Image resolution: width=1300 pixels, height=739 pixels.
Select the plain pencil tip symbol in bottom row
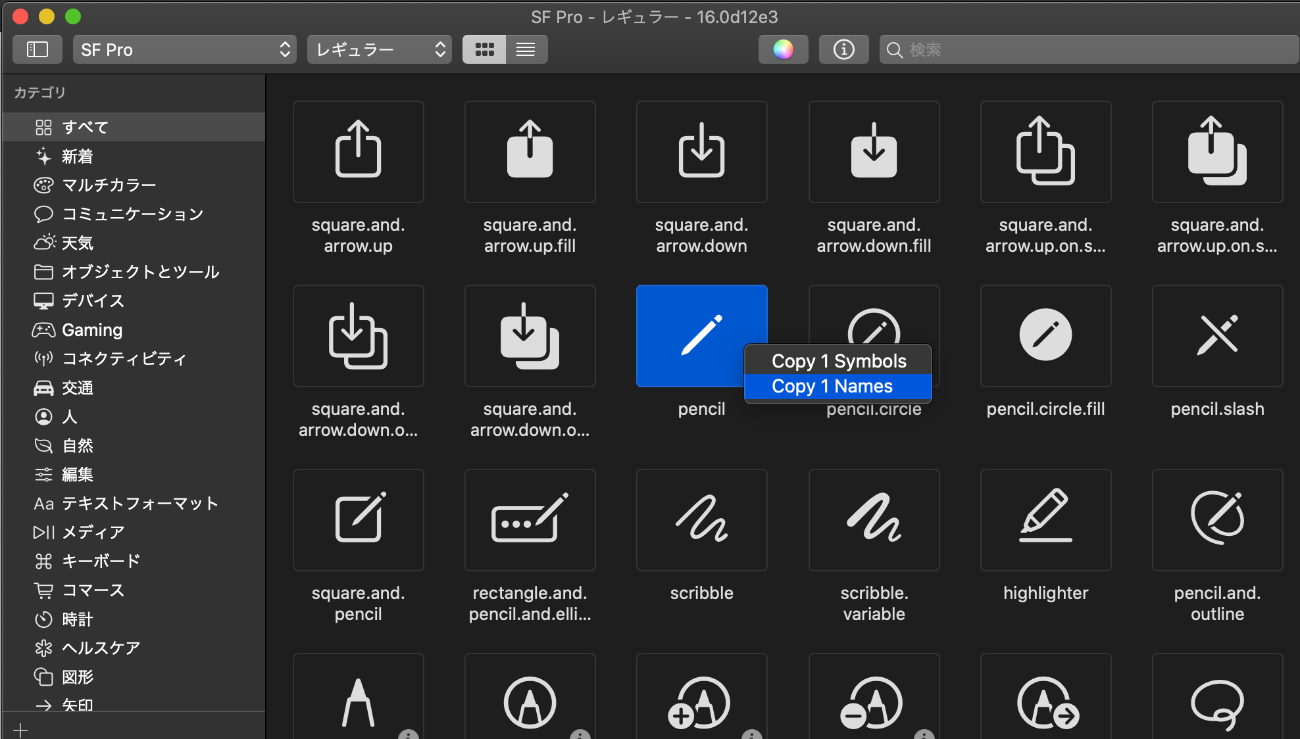pyautogui.click(x=358, y=697)
